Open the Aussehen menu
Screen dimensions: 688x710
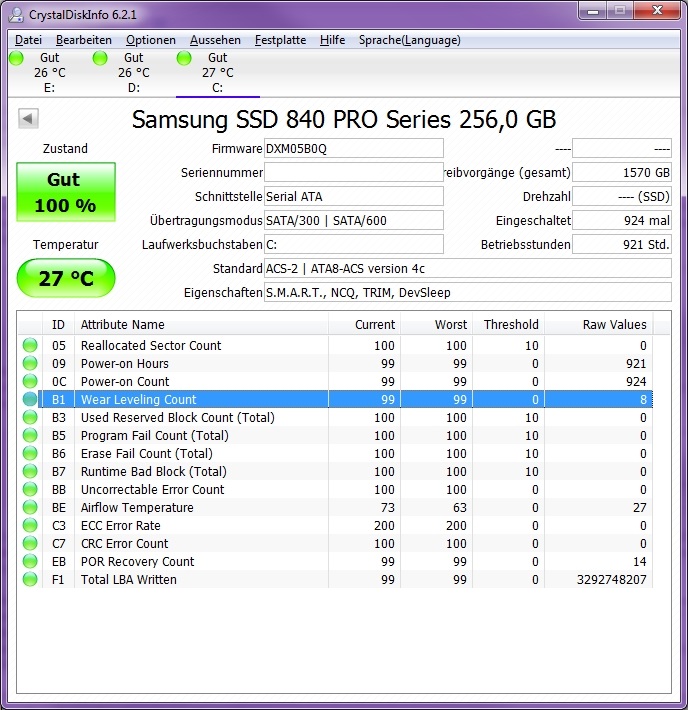215,40
